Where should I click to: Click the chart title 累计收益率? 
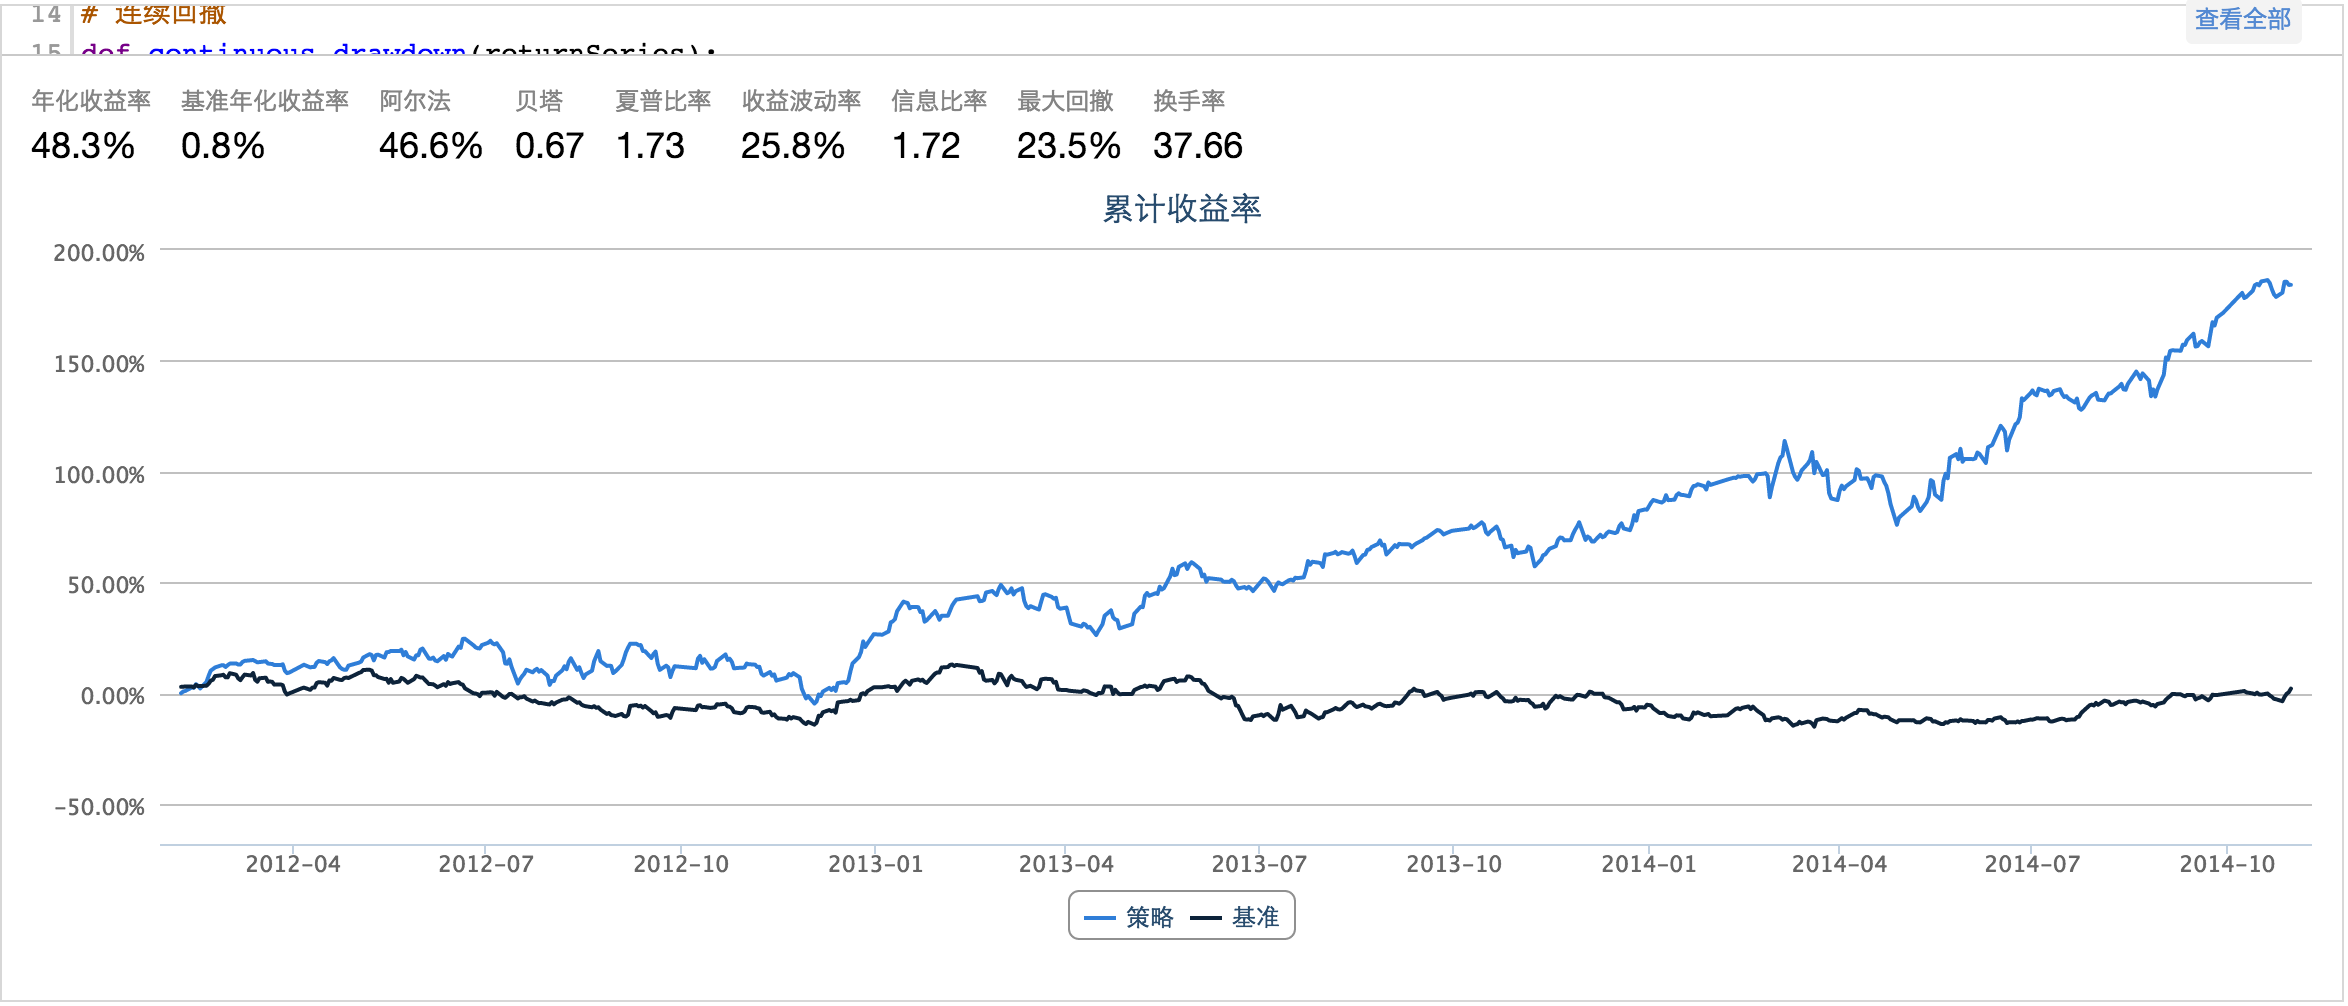(1182, 209)
